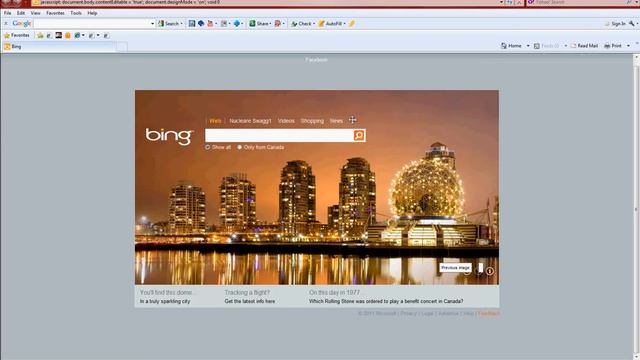Click Sign In on the Google Toolbar
The width and height of the screenshot is (640, 360).
click(618, 24)
